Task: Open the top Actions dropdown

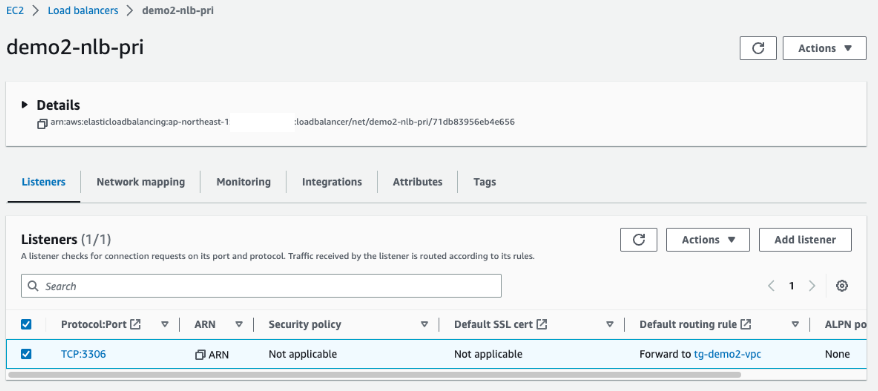Action: (x=824, y=48)
